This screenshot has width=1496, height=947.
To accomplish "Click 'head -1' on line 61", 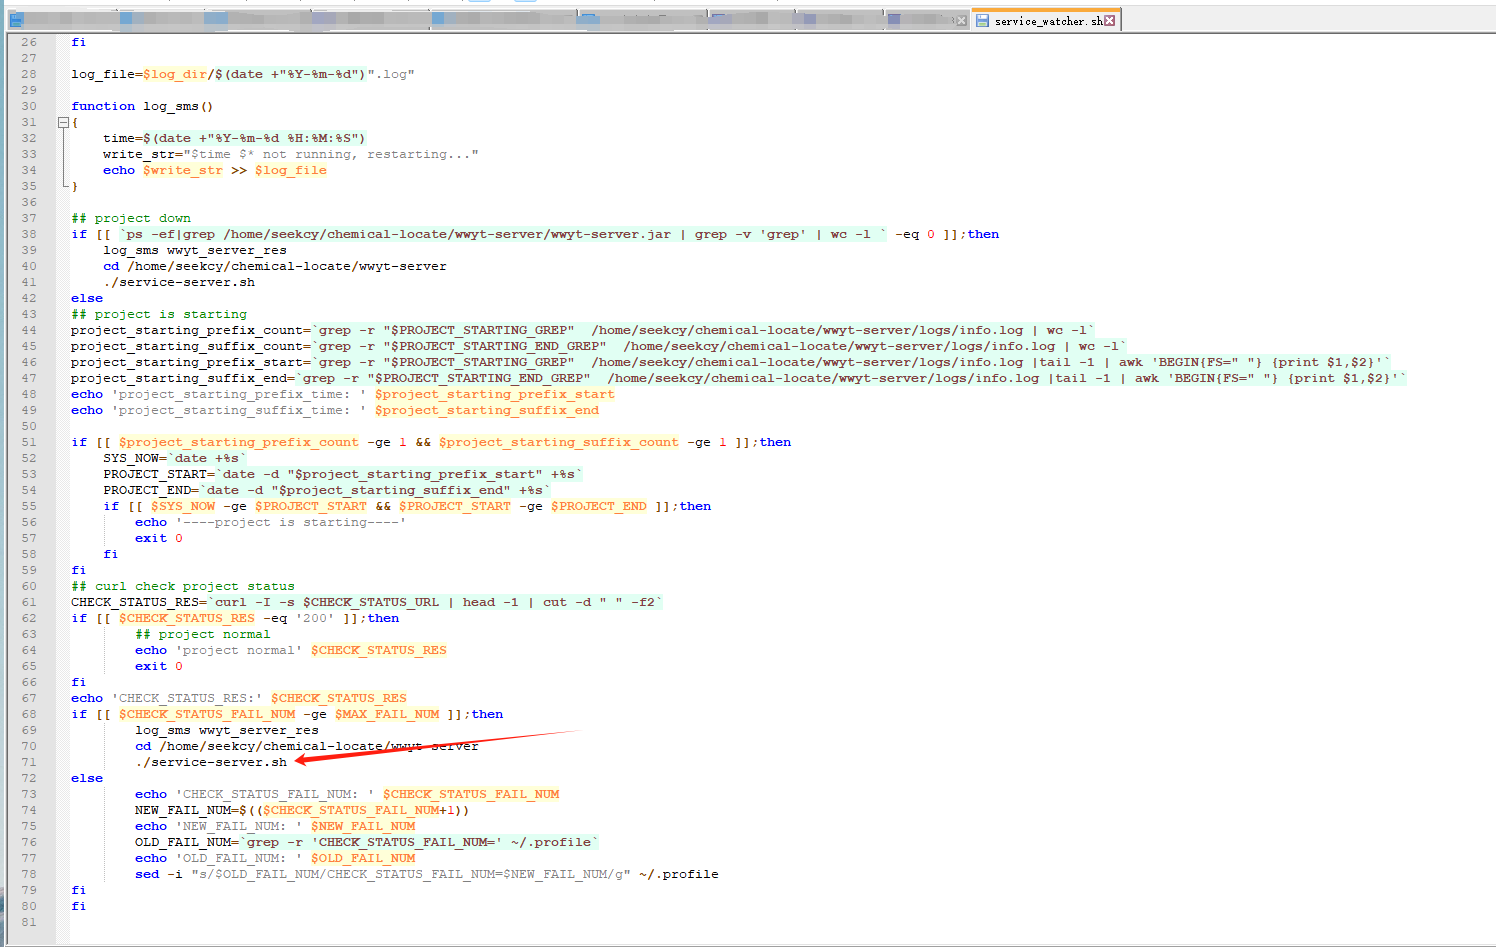I will (x=491, y=602).
